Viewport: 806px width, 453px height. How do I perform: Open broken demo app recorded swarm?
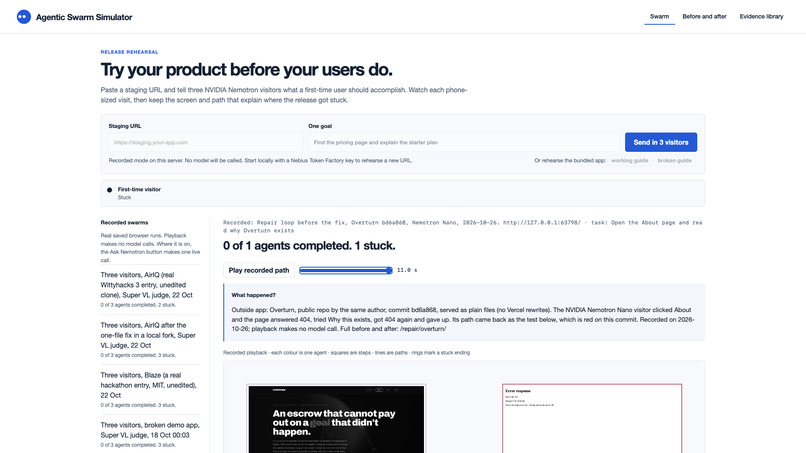[x=150, y=434]
